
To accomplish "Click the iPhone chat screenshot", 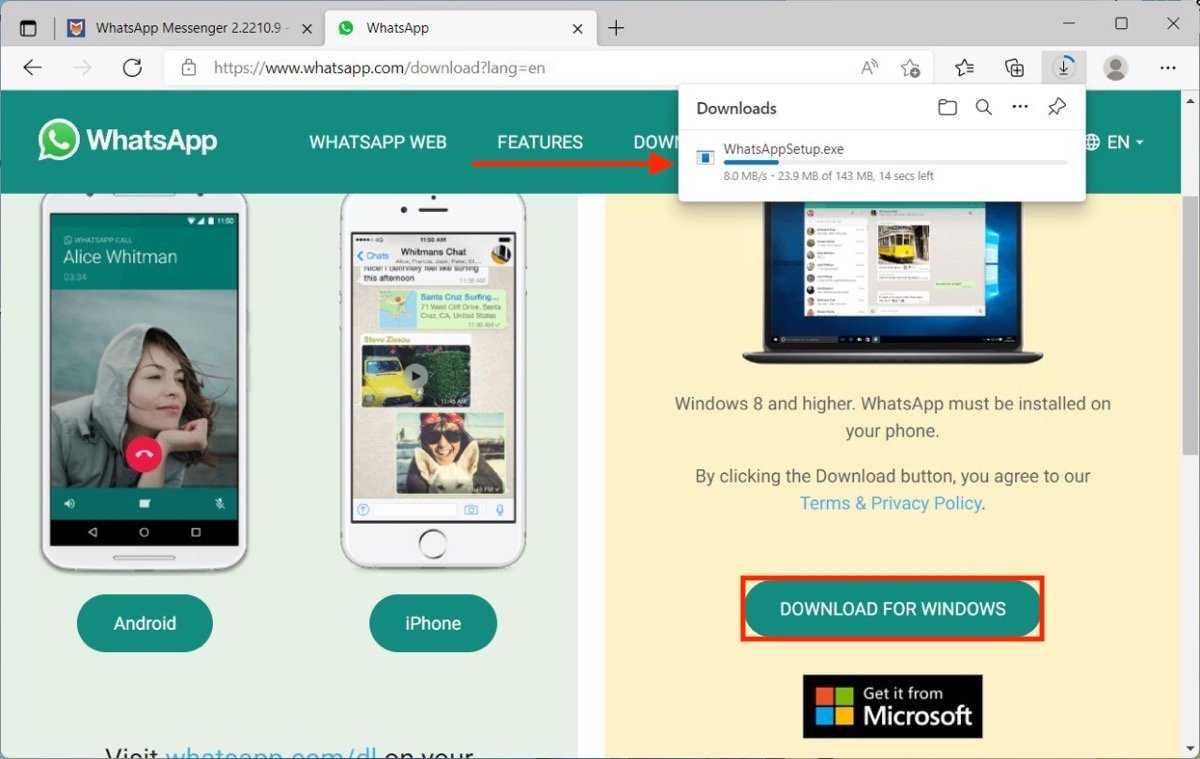I will [x=433, y=380].
